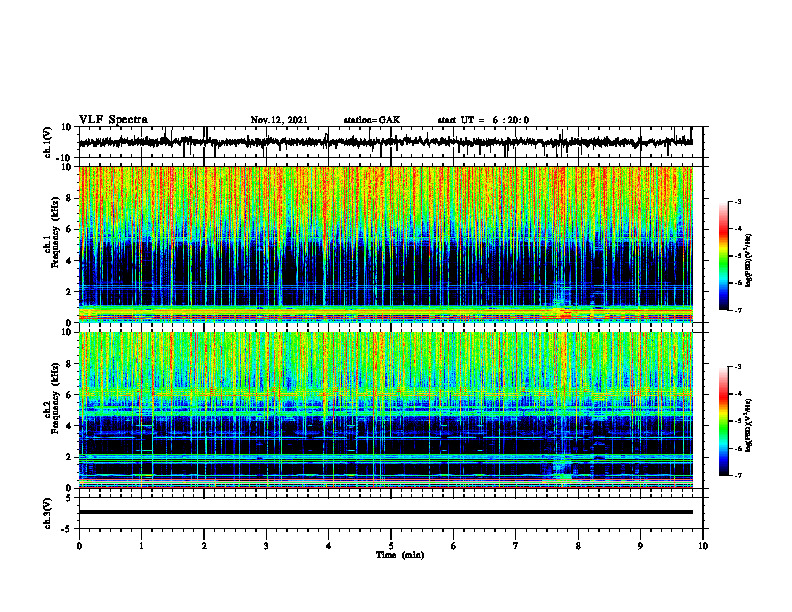Click the "-7" tick on ch.1 color bar

point(738,310)
